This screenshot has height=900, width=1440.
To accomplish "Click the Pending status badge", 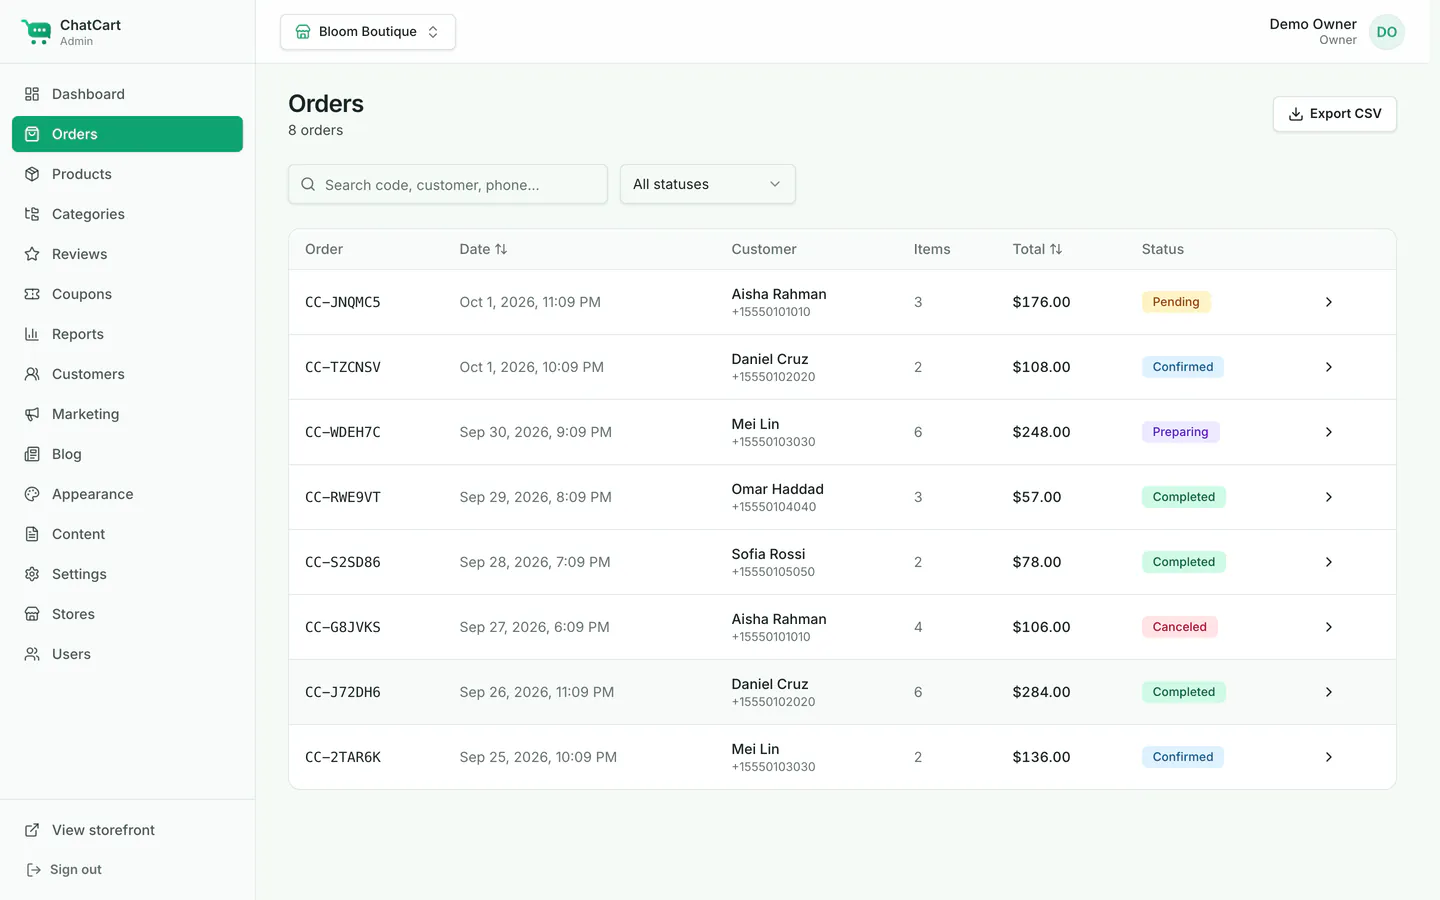I will (1176, 302).
